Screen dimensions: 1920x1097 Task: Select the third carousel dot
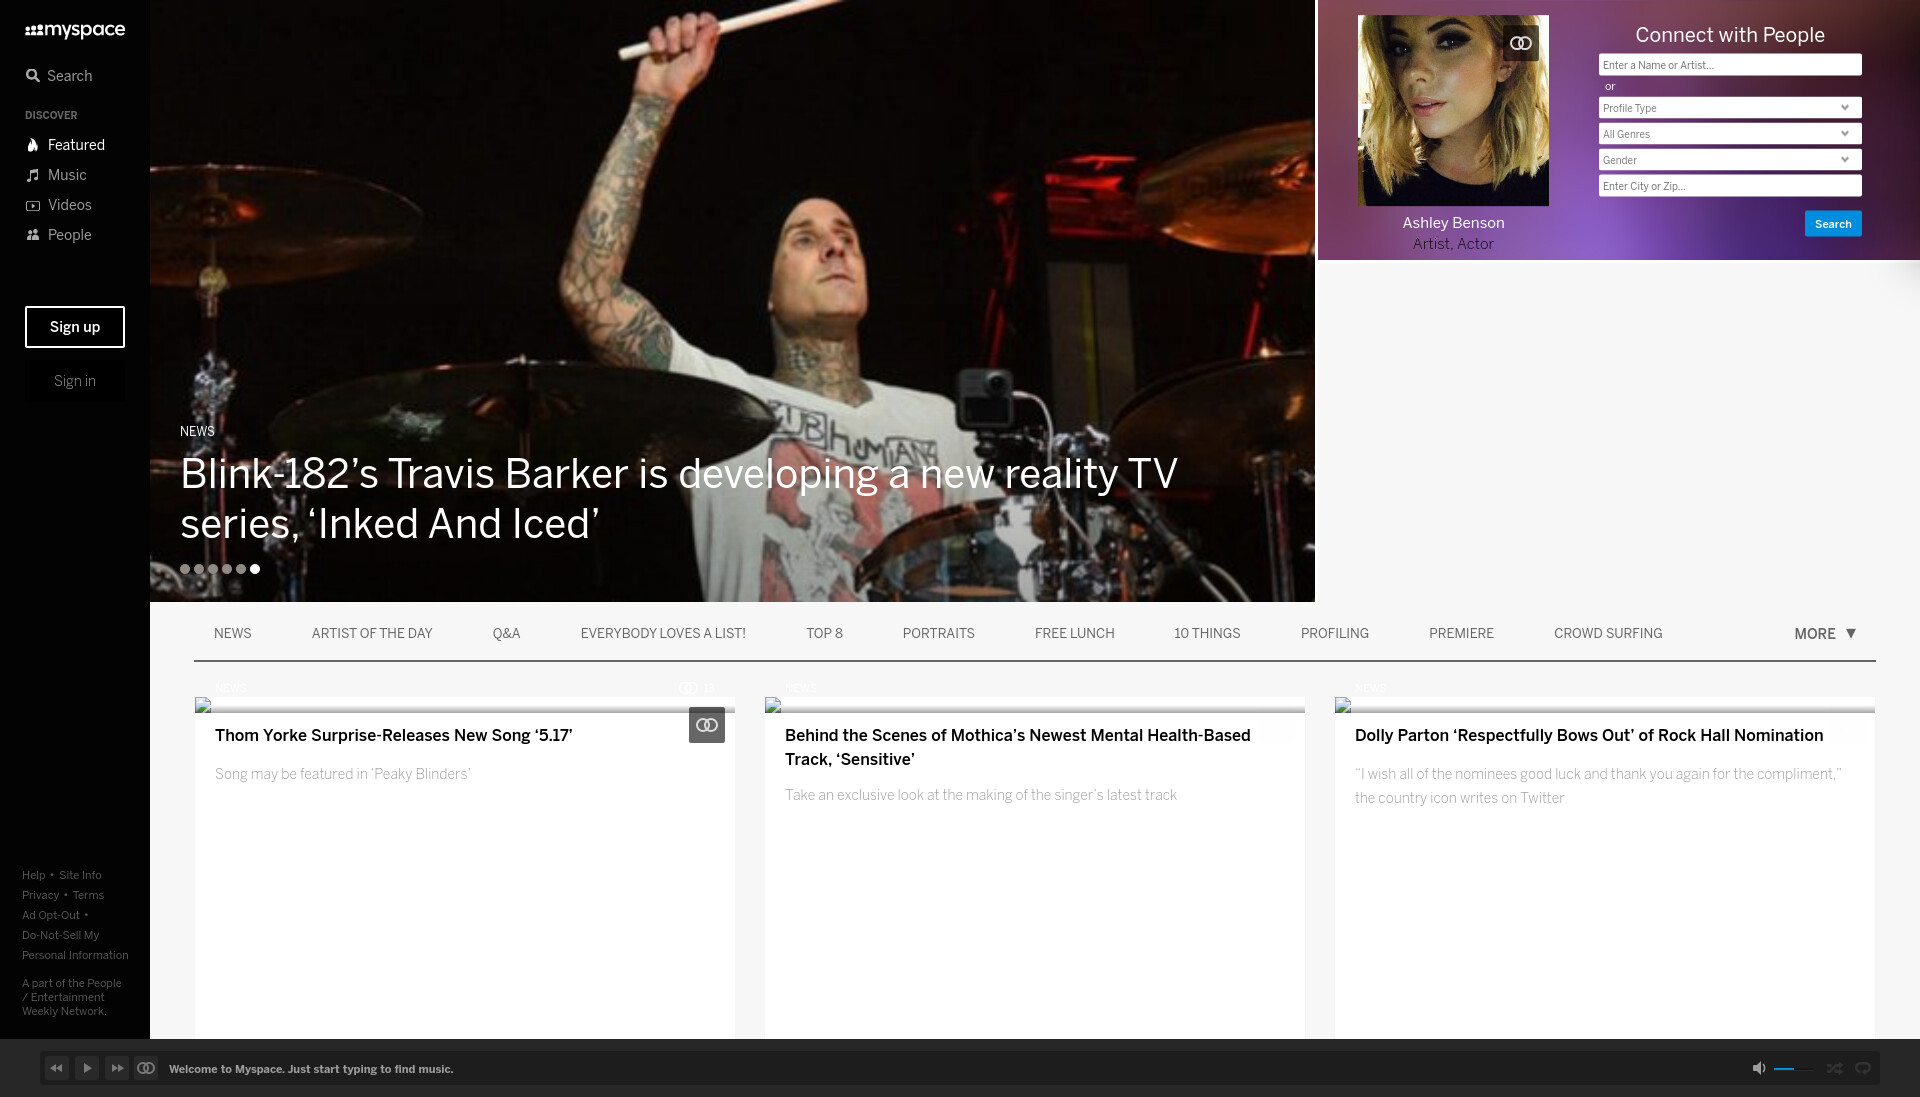click(213, 569)
